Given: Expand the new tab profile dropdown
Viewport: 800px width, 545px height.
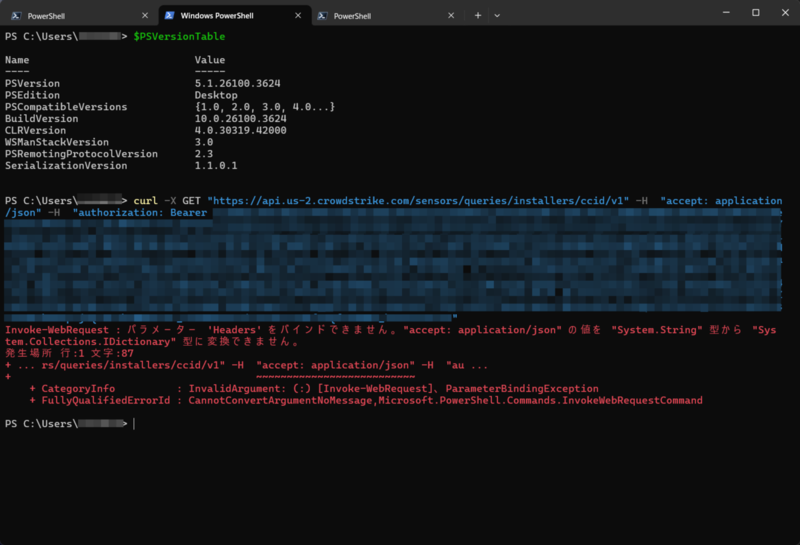Looking at the screenshot, I should point(497,15).
